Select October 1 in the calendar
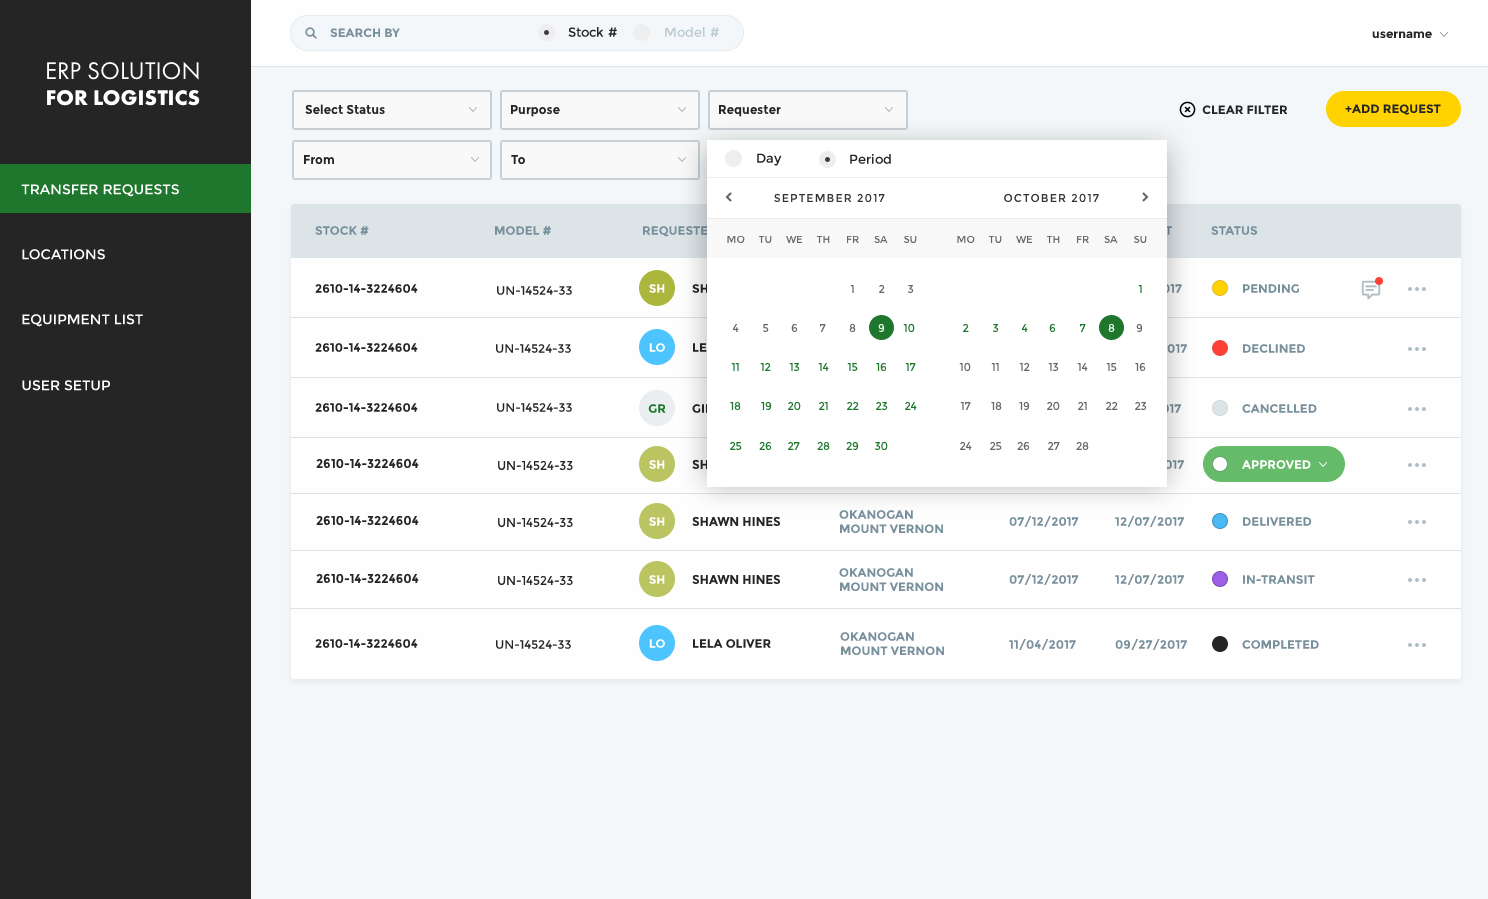Viewport: 1488px width, 899px height. tap(1140, 289)
